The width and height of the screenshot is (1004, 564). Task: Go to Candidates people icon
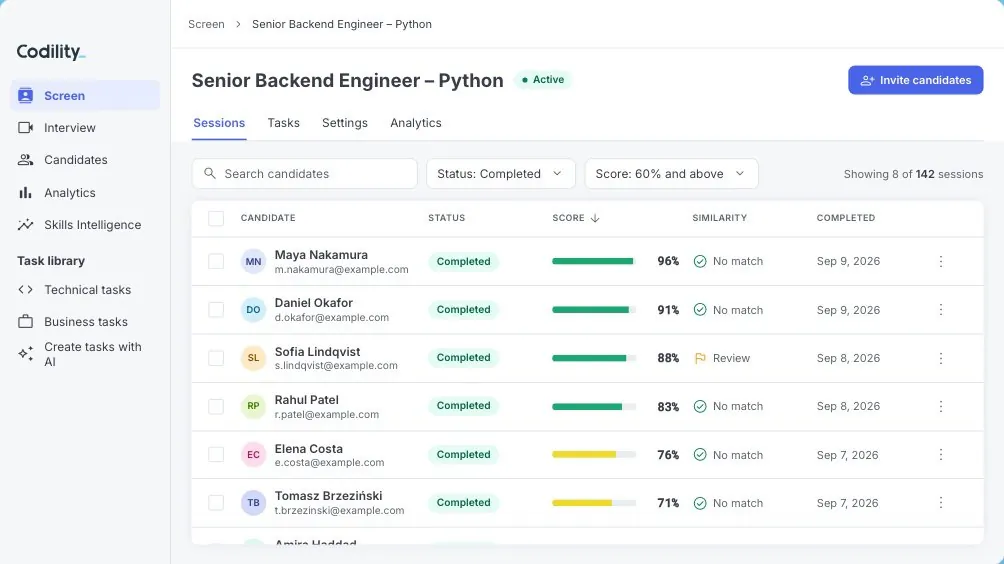click(x=26, y=159)
